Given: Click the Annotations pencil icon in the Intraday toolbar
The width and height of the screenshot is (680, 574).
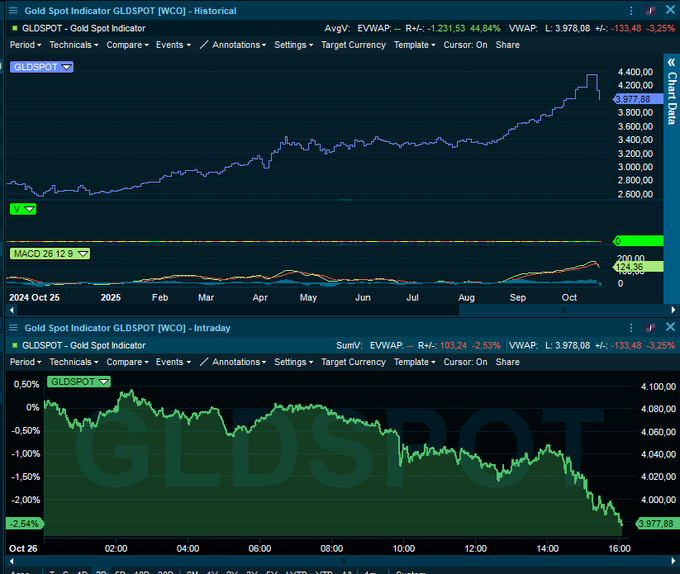Looking at the screenshot, I should coord(204,362).
